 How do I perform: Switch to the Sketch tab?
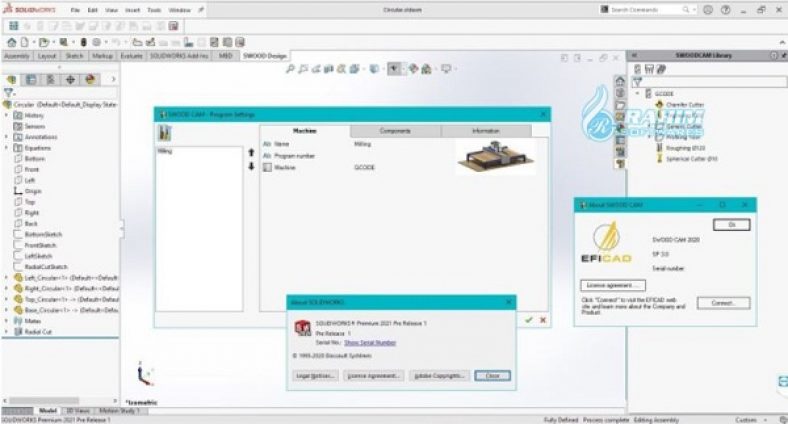(x=74, y=56)
